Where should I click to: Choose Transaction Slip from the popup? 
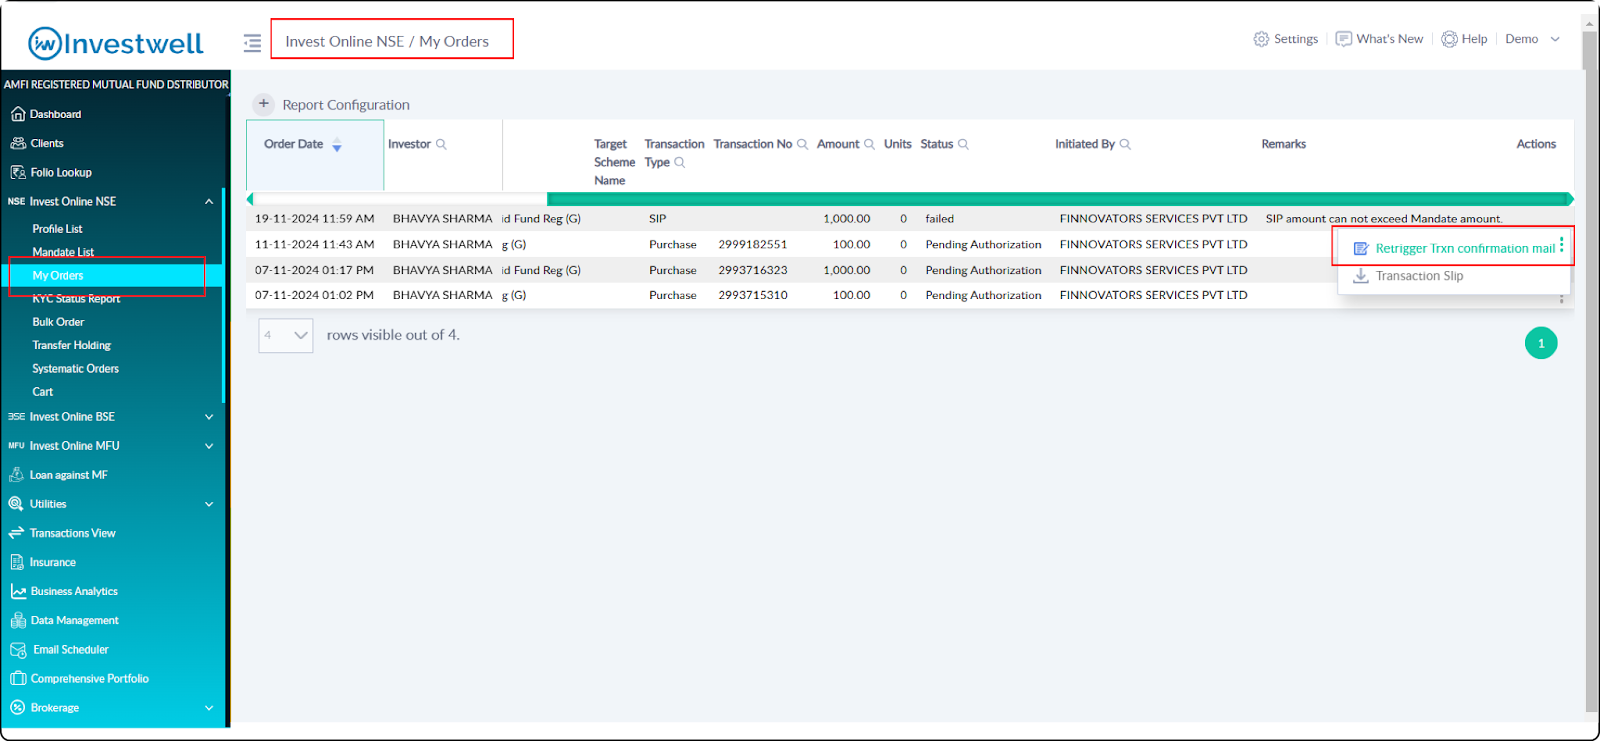coord(1408,276)
